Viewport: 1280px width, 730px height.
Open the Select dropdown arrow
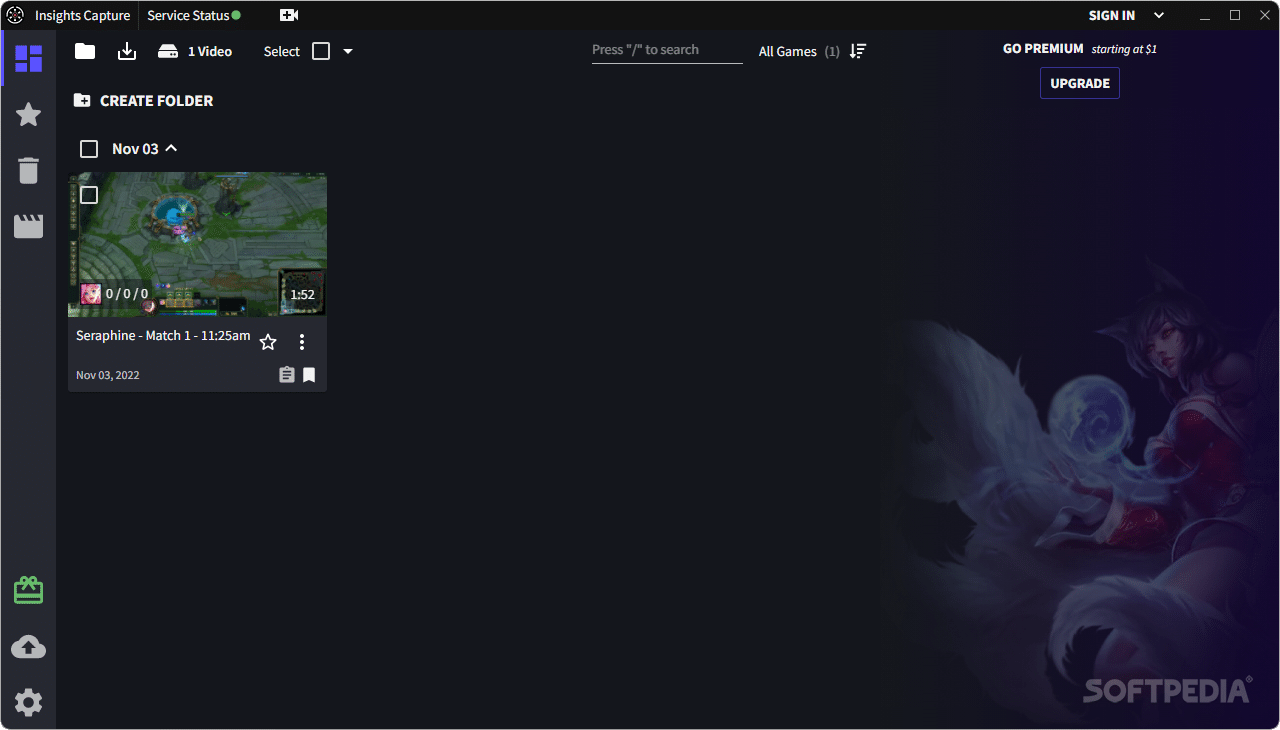[x=348, y=51]
